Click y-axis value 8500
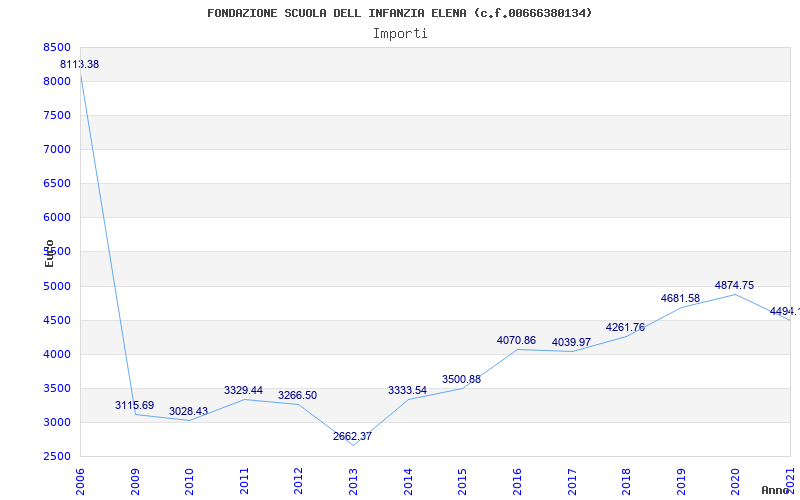Viewport: 800px width, 500px height. [x=55, y=47]
